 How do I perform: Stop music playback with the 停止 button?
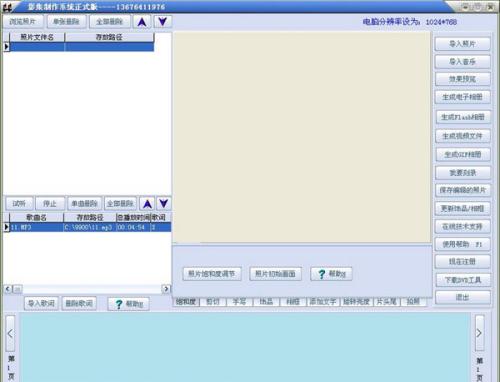[50, 203]
